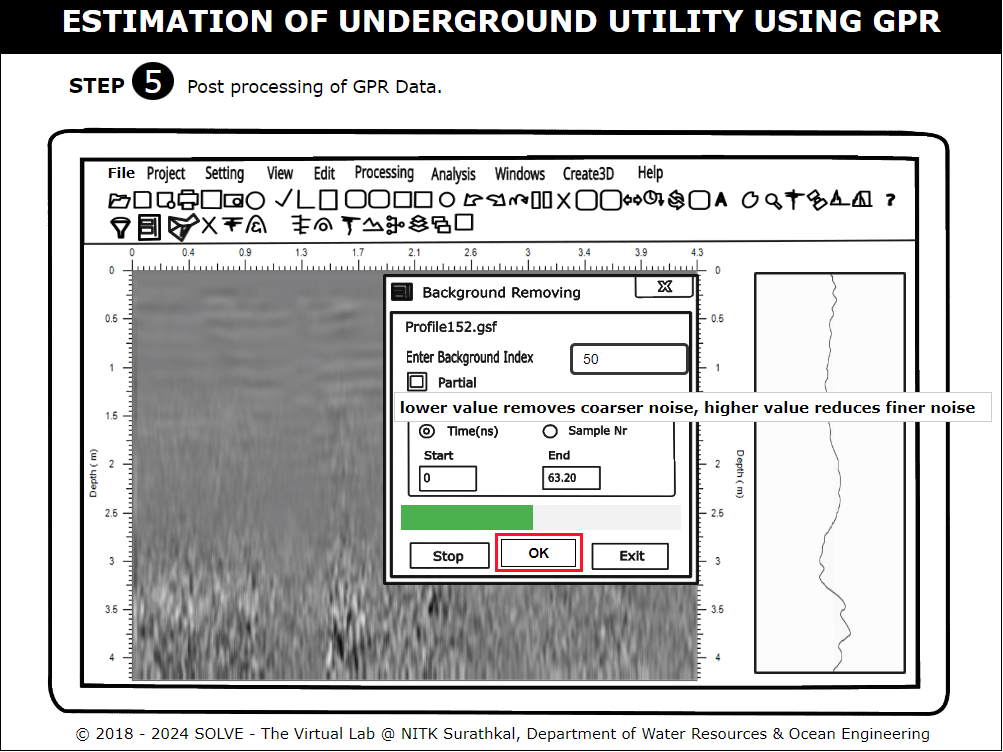Click the clock with down-arrow icon
This screenshot has width=1003, height=752.
pos(654,198)
